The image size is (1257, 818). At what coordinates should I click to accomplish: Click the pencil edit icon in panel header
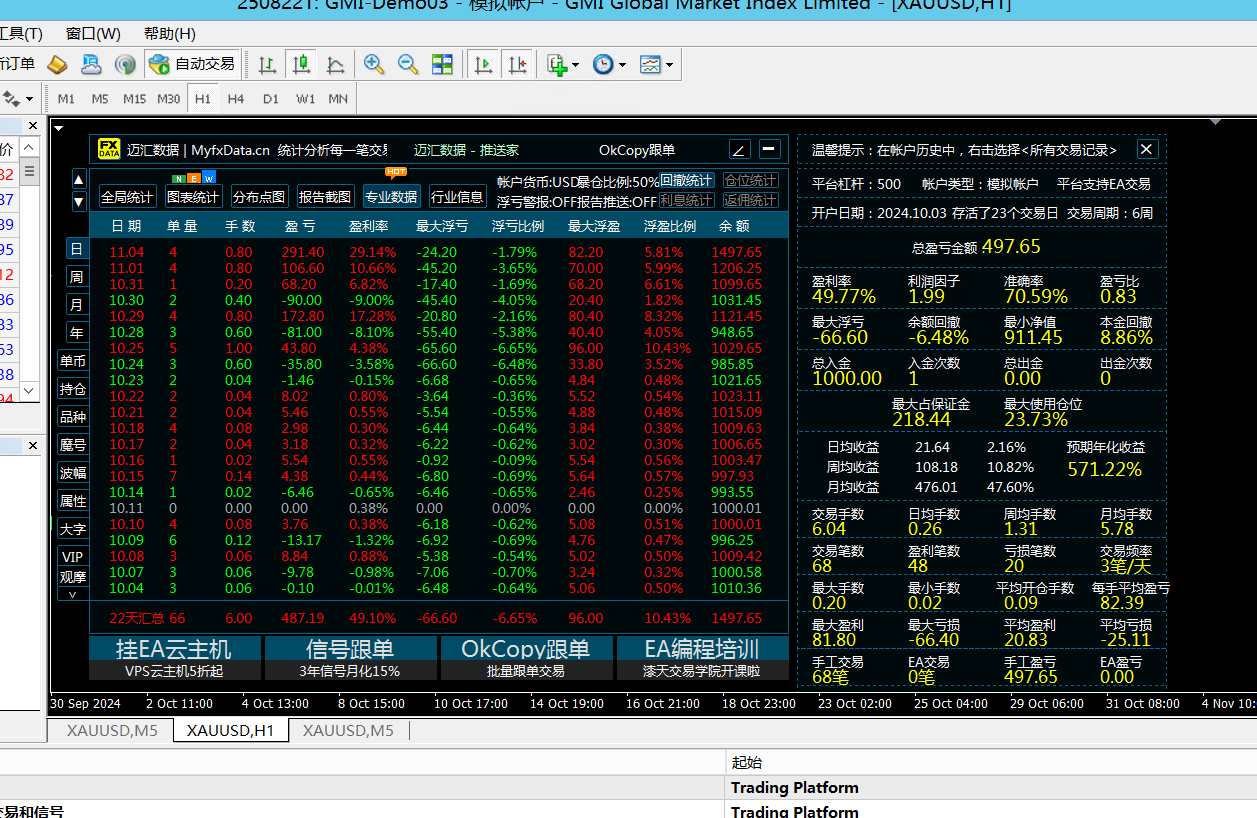(x=739, y=150)
